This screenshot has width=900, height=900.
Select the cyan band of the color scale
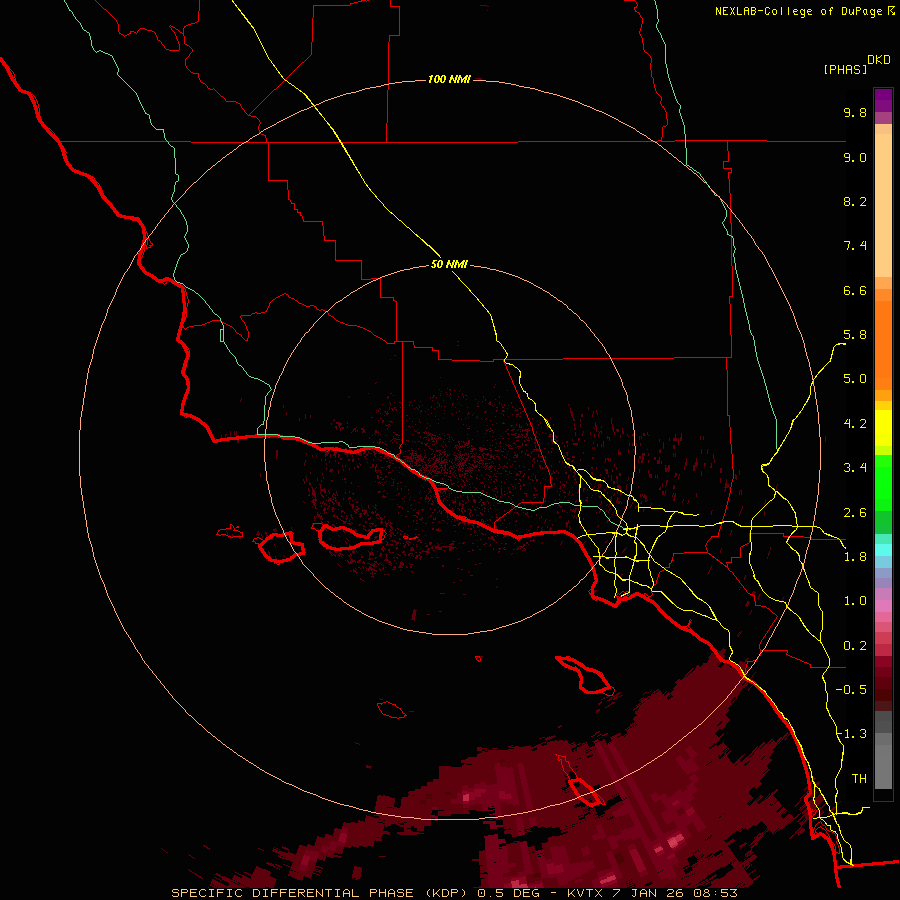(x=883, y=550)
